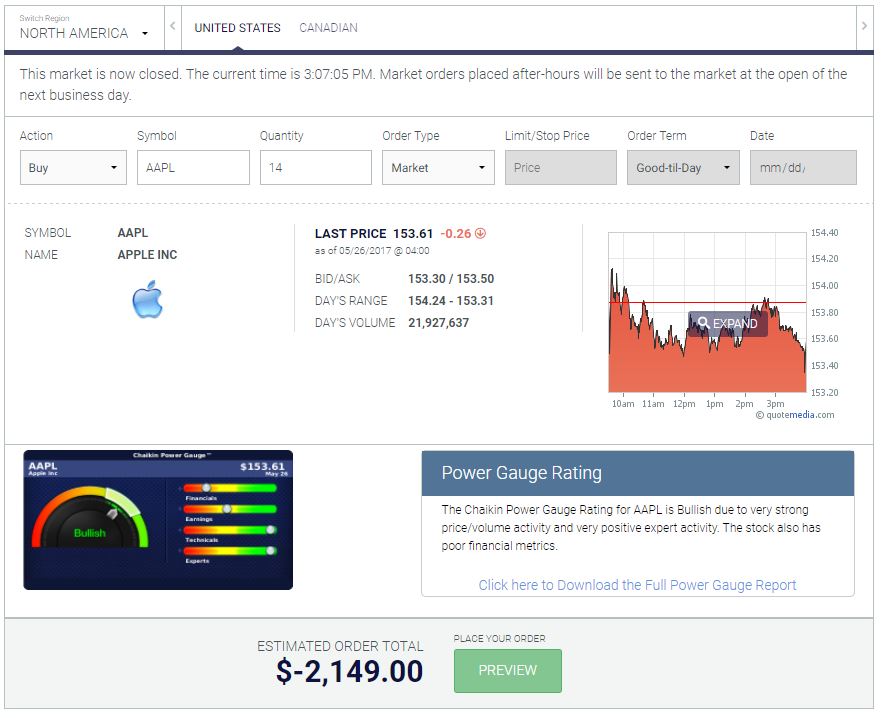Click the Experts gauge slider bar
Screen dimensions: 881x718
(230, 551)
